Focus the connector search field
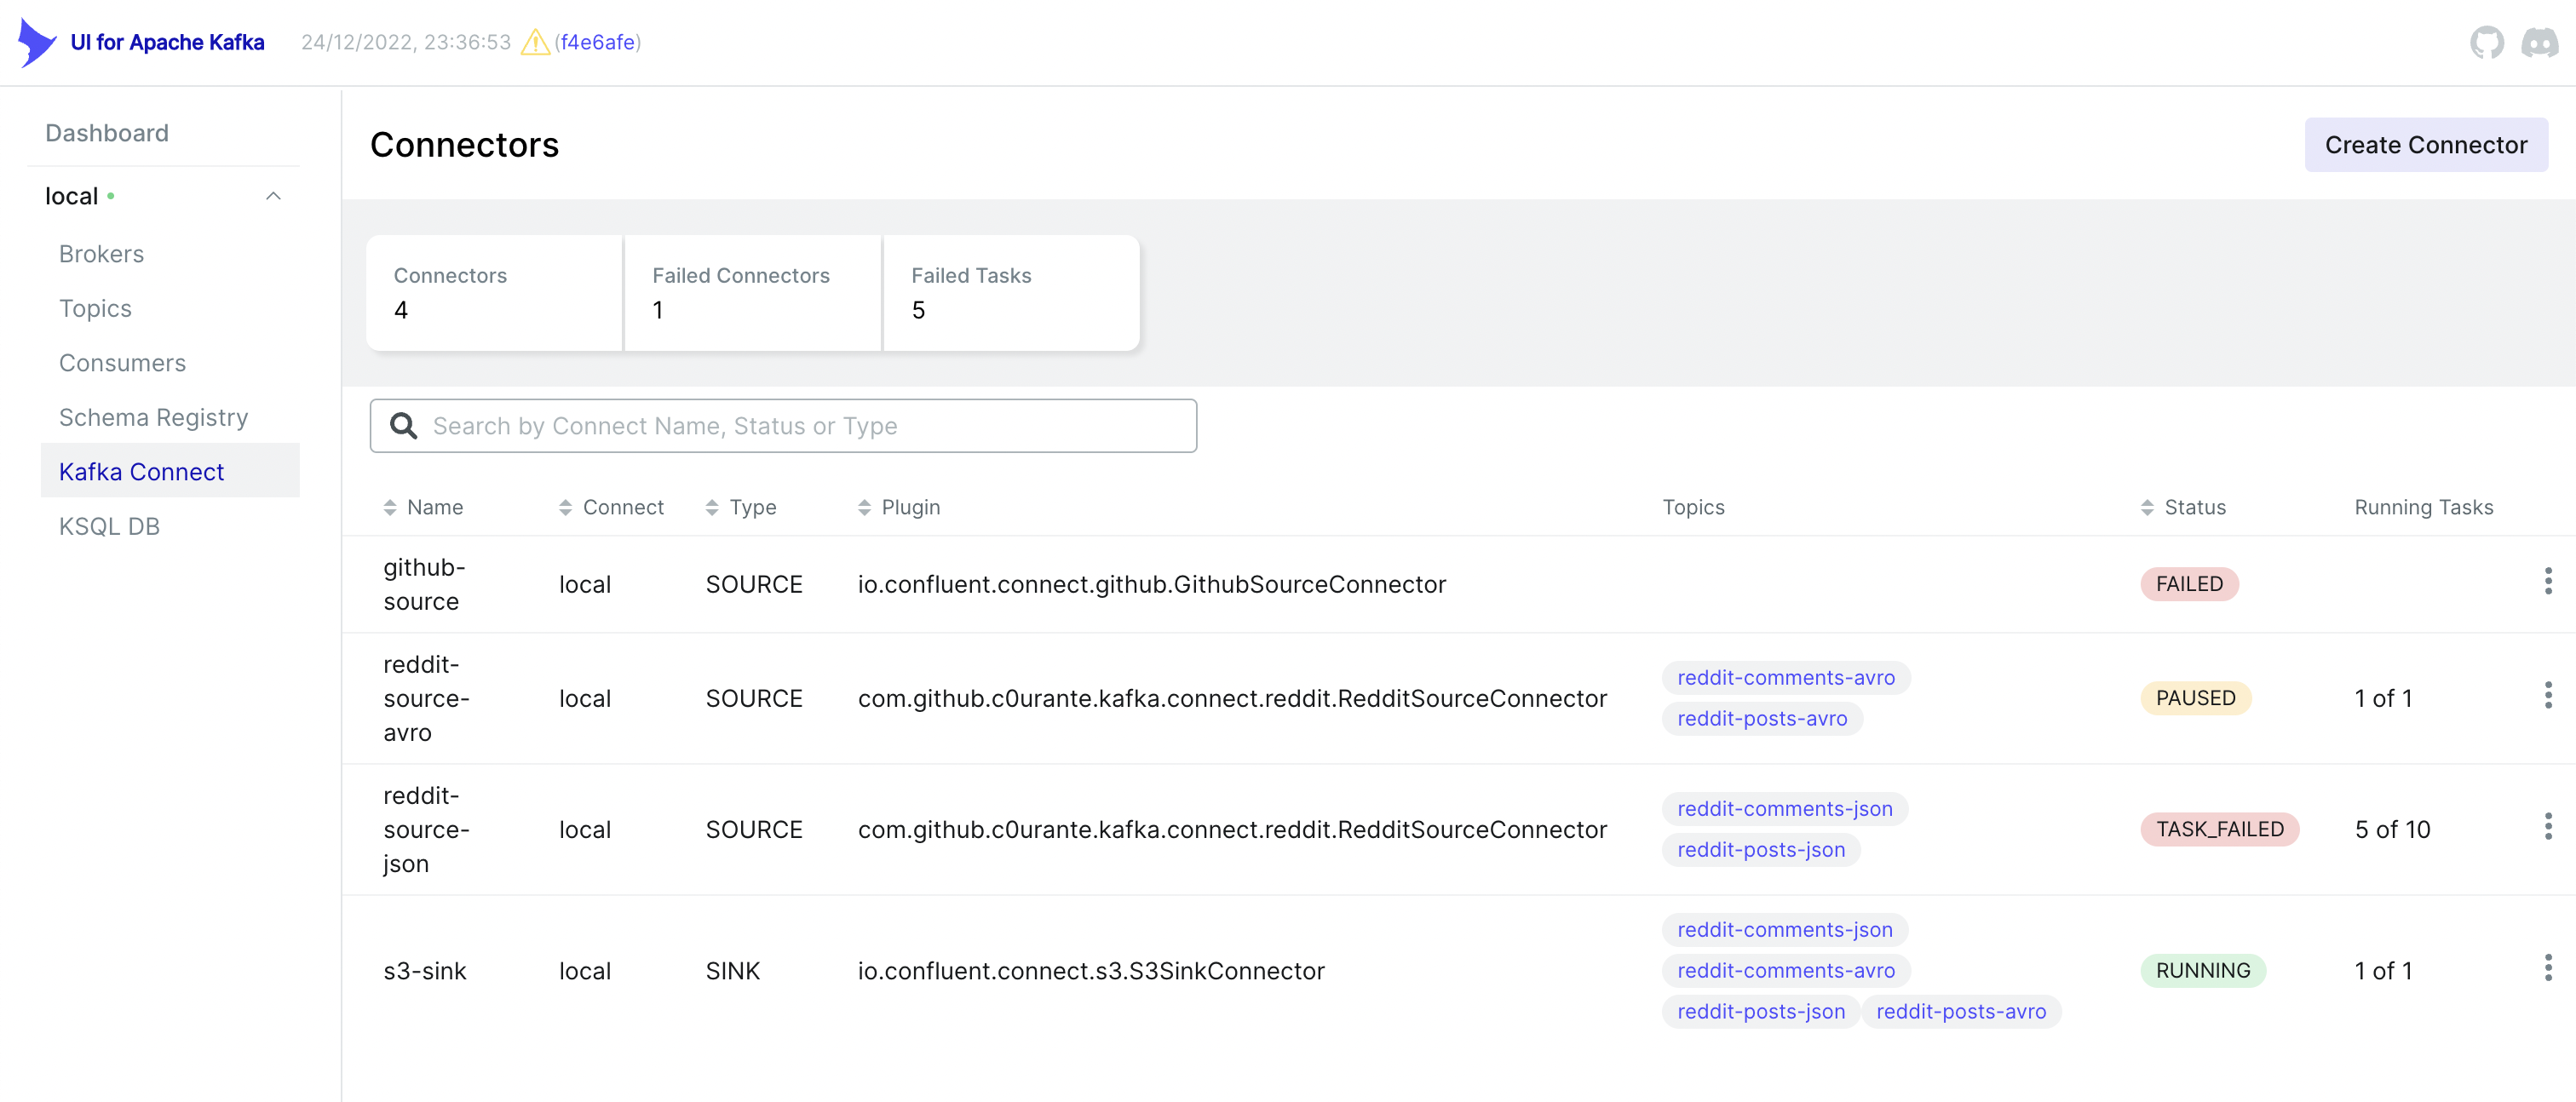 coord(783,426)
